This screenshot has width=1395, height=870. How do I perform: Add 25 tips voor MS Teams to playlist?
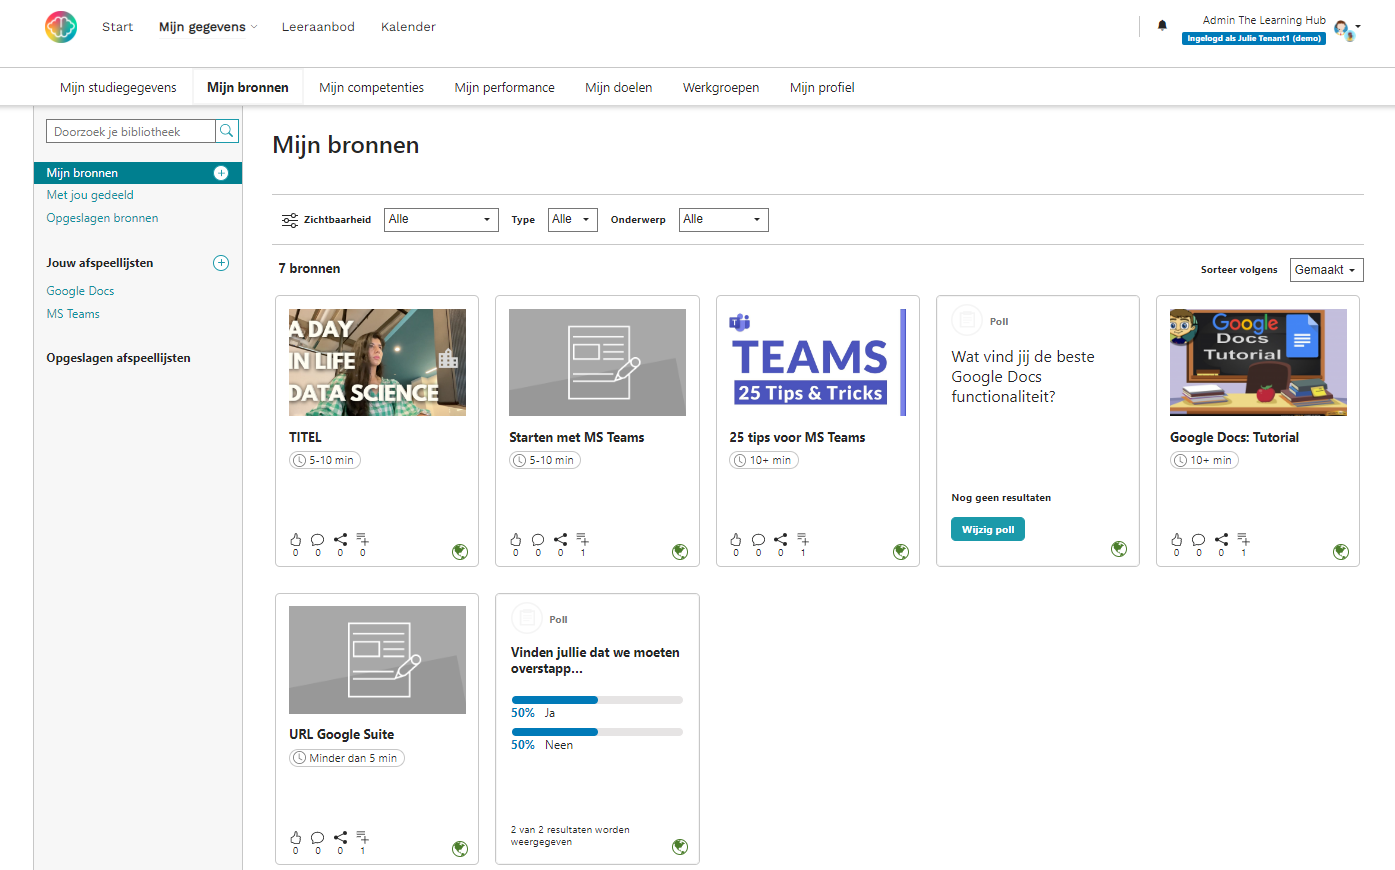(802, 540)
